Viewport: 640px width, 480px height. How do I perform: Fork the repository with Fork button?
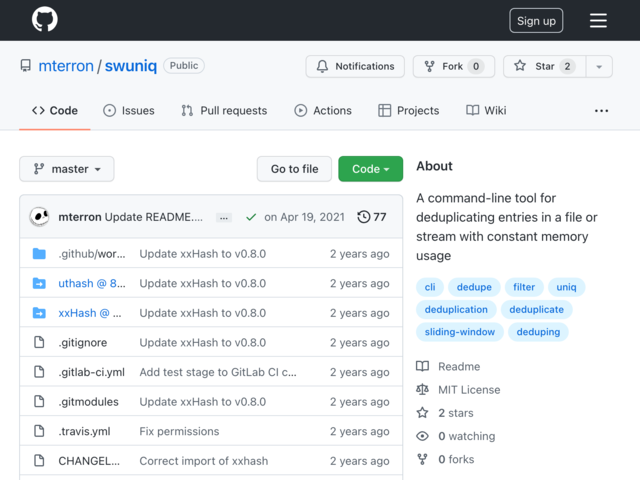click(454, 66)
